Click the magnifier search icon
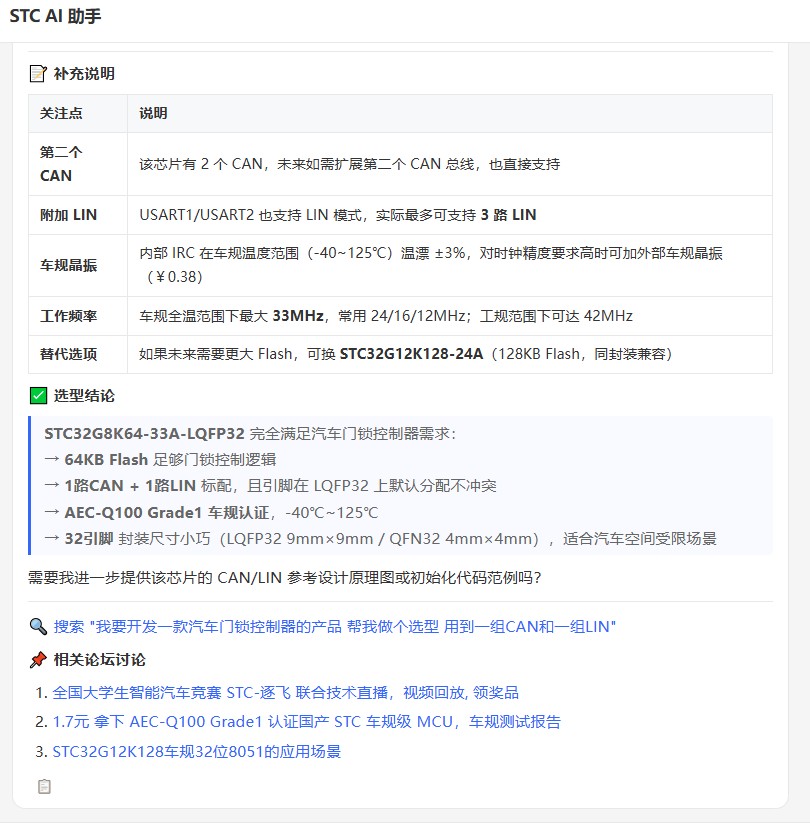Screen dimensions: 810x827 click(38, 627)
